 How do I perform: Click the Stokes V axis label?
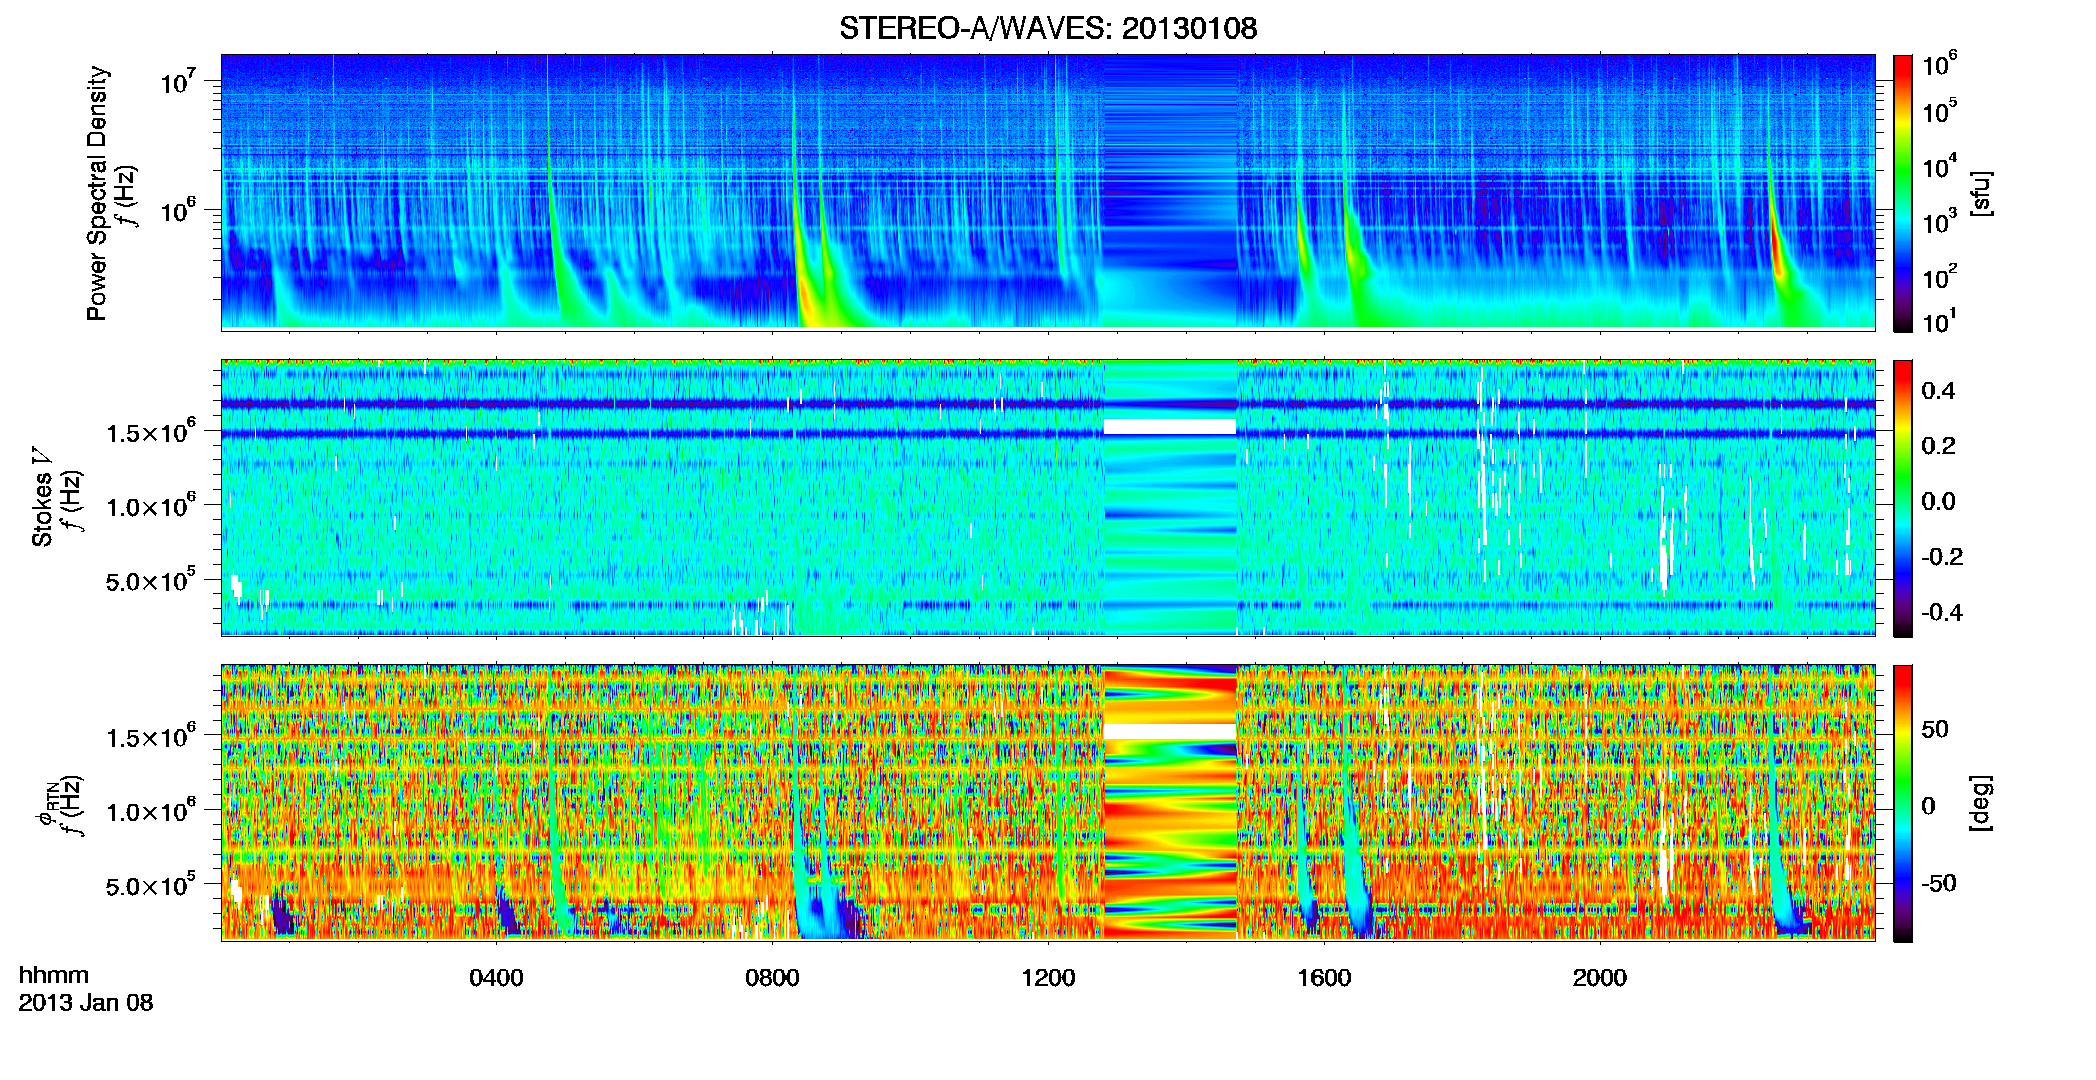point(42,497)
